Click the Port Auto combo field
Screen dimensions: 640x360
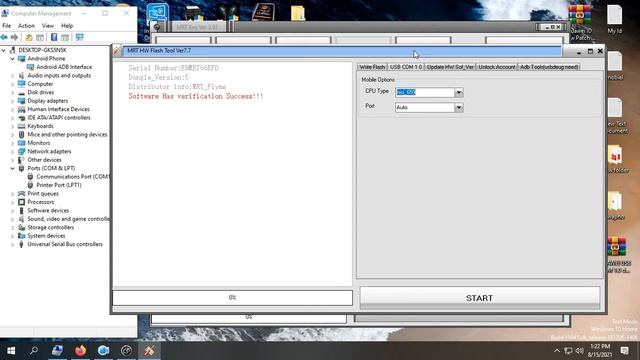click(424, 107)
